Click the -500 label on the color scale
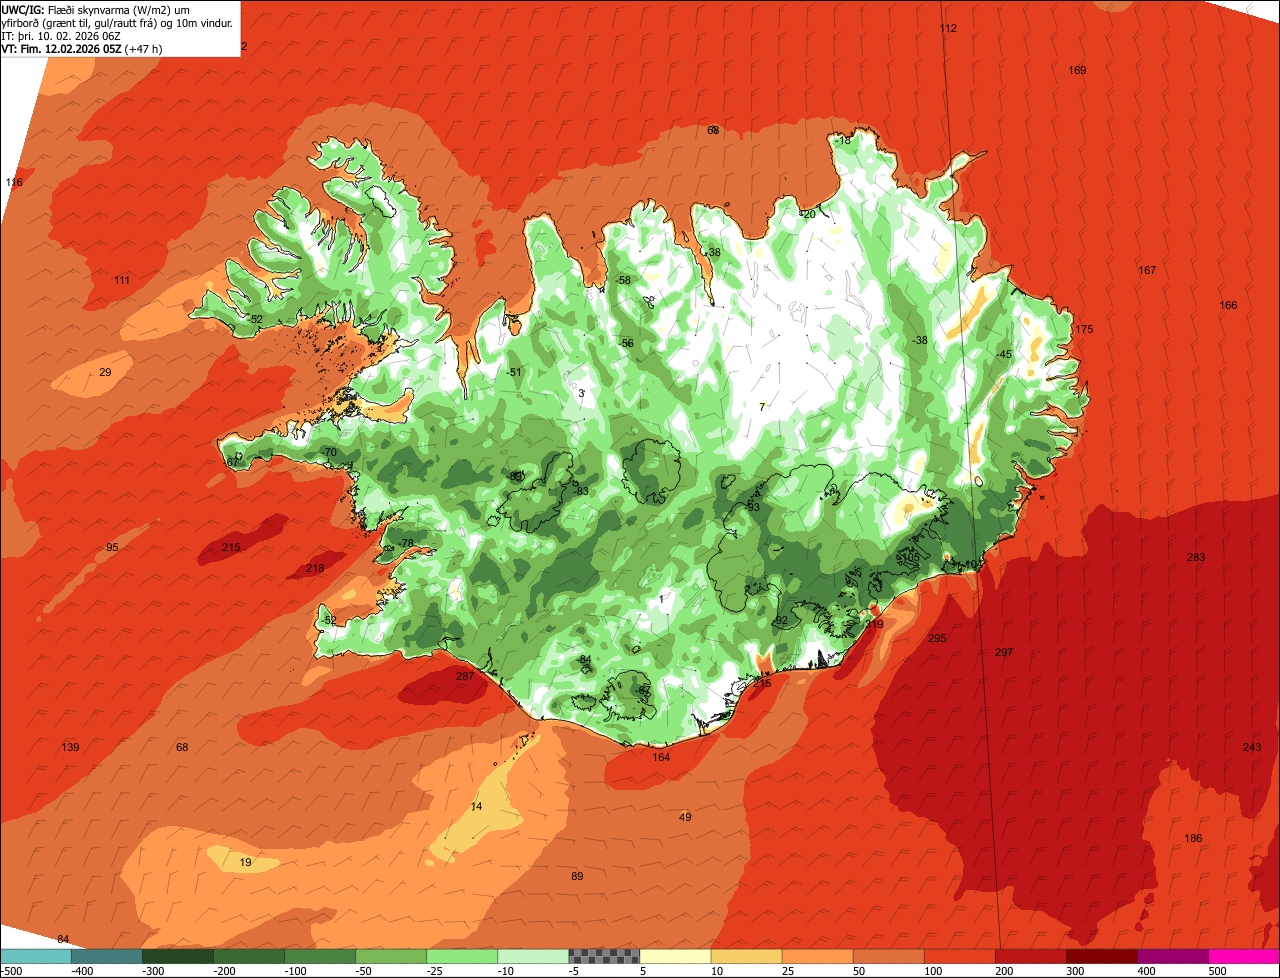This screenshot has width=1280, height=978. pyautogui.click(x=11, y=970)
